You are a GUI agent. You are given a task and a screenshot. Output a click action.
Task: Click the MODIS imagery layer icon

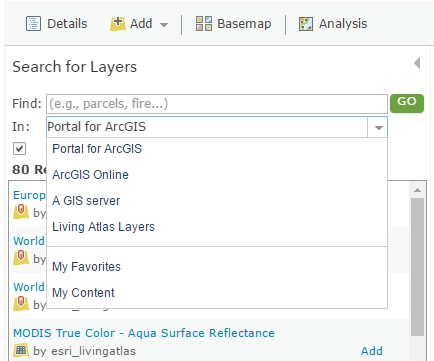[21, 350]
